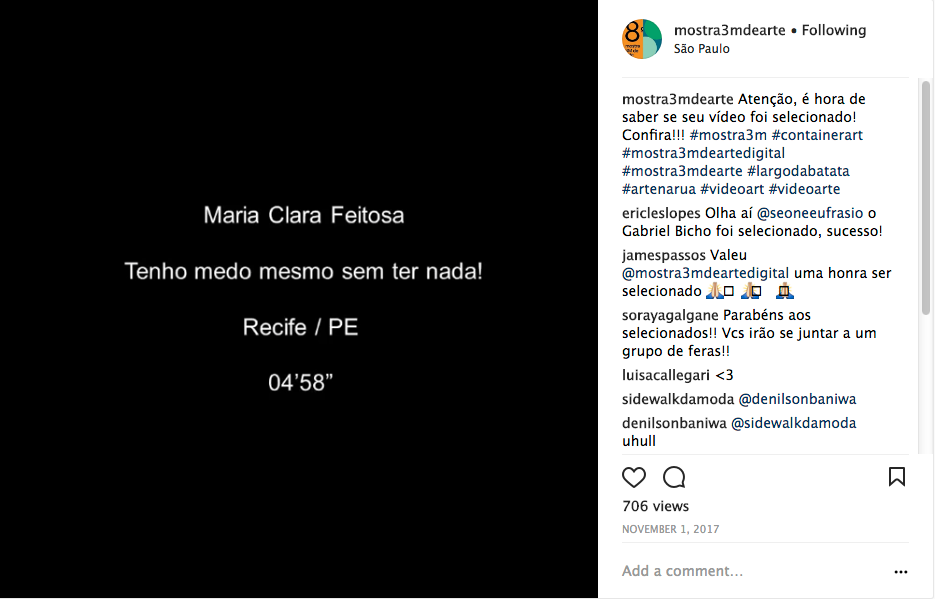The image size is (935, 599).
Task: Like the post with the heart icon
Action: (634, 477)
